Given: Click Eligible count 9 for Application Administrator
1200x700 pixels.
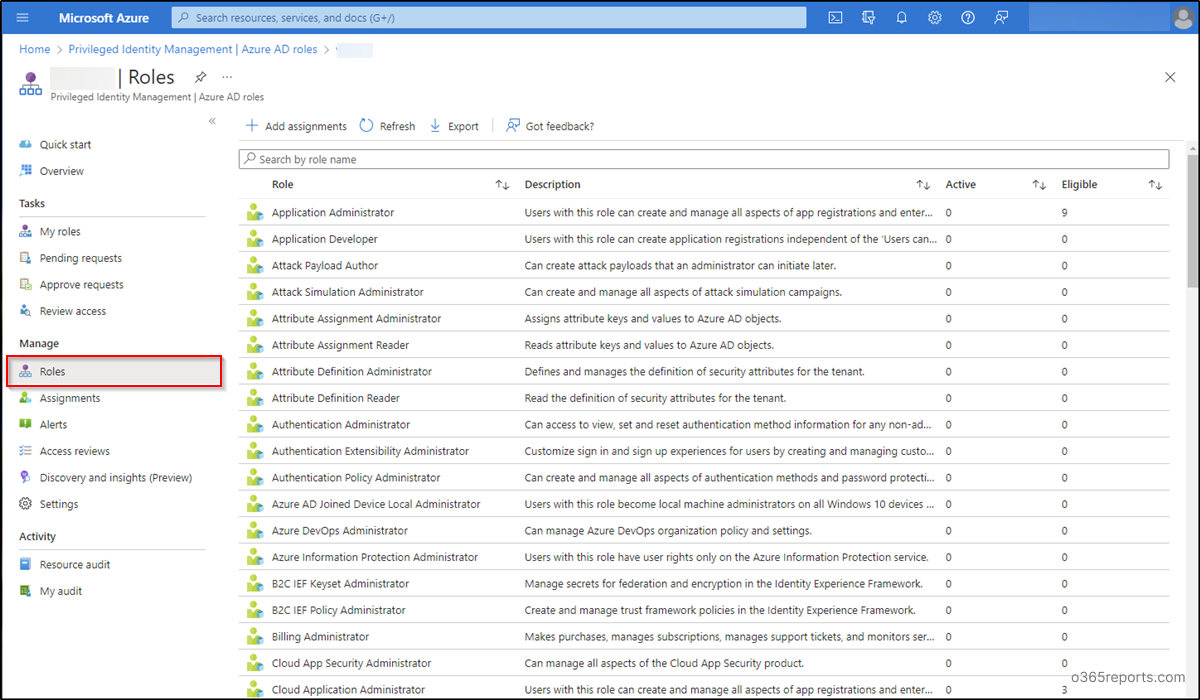Looking at the screenshot, I should [x=1065, y=212].
